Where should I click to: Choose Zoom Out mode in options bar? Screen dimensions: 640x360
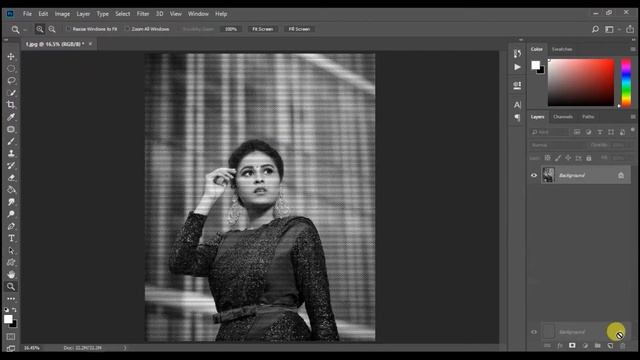[x=52, y=29]
